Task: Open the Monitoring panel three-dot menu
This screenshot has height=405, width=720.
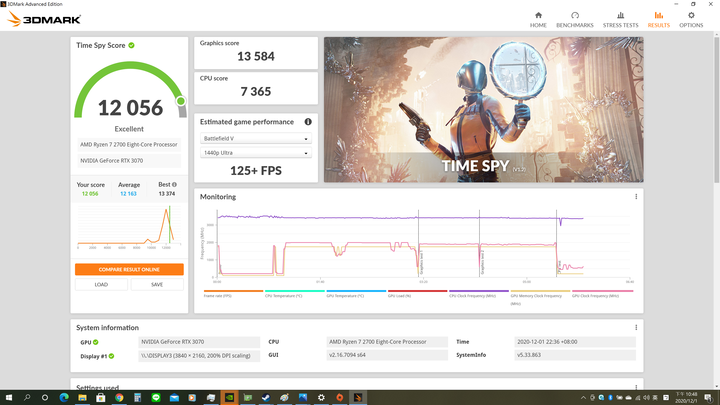Action: [636, 197]
